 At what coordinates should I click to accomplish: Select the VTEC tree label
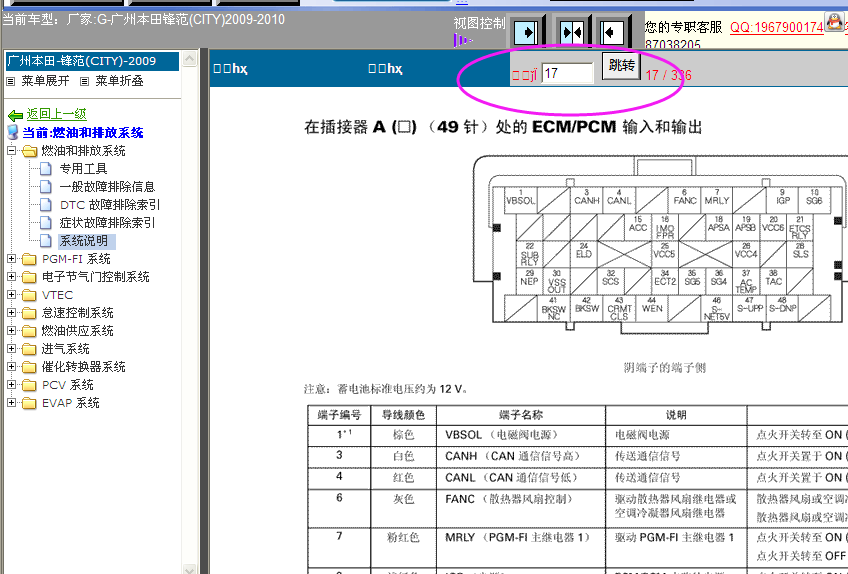coord(57,295)
